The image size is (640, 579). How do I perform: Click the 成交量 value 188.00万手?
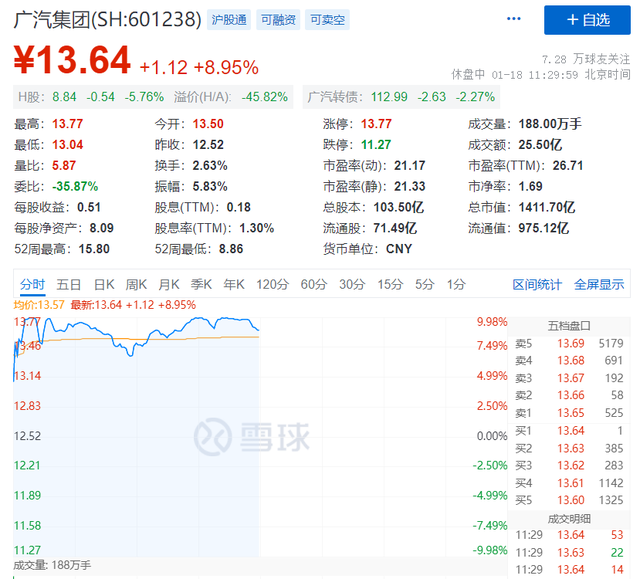click(x=550, y=124)
